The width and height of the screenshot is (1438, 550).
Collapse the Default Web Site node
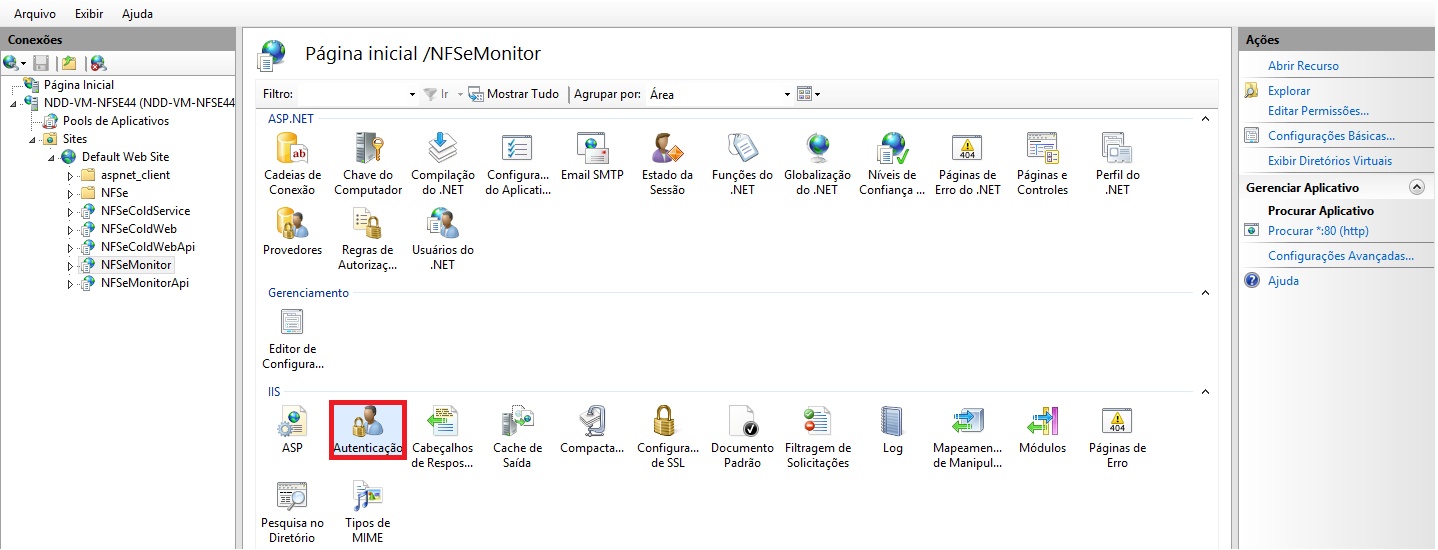pos(51,157)
